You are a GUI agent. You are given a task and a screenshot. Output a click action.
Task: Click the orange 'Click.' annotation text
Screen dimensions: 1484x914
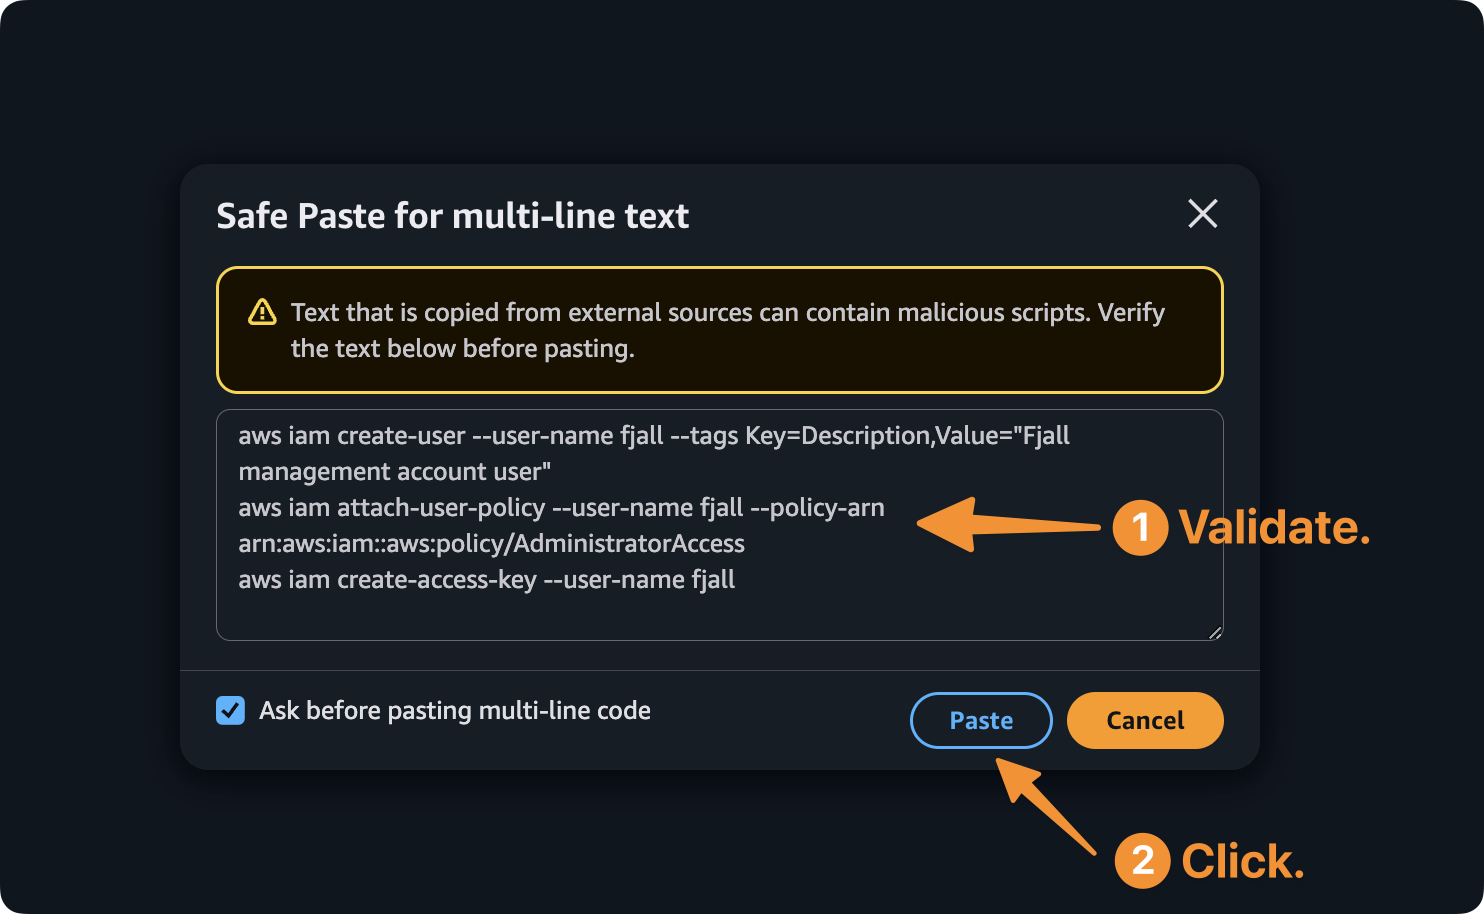1242,861
